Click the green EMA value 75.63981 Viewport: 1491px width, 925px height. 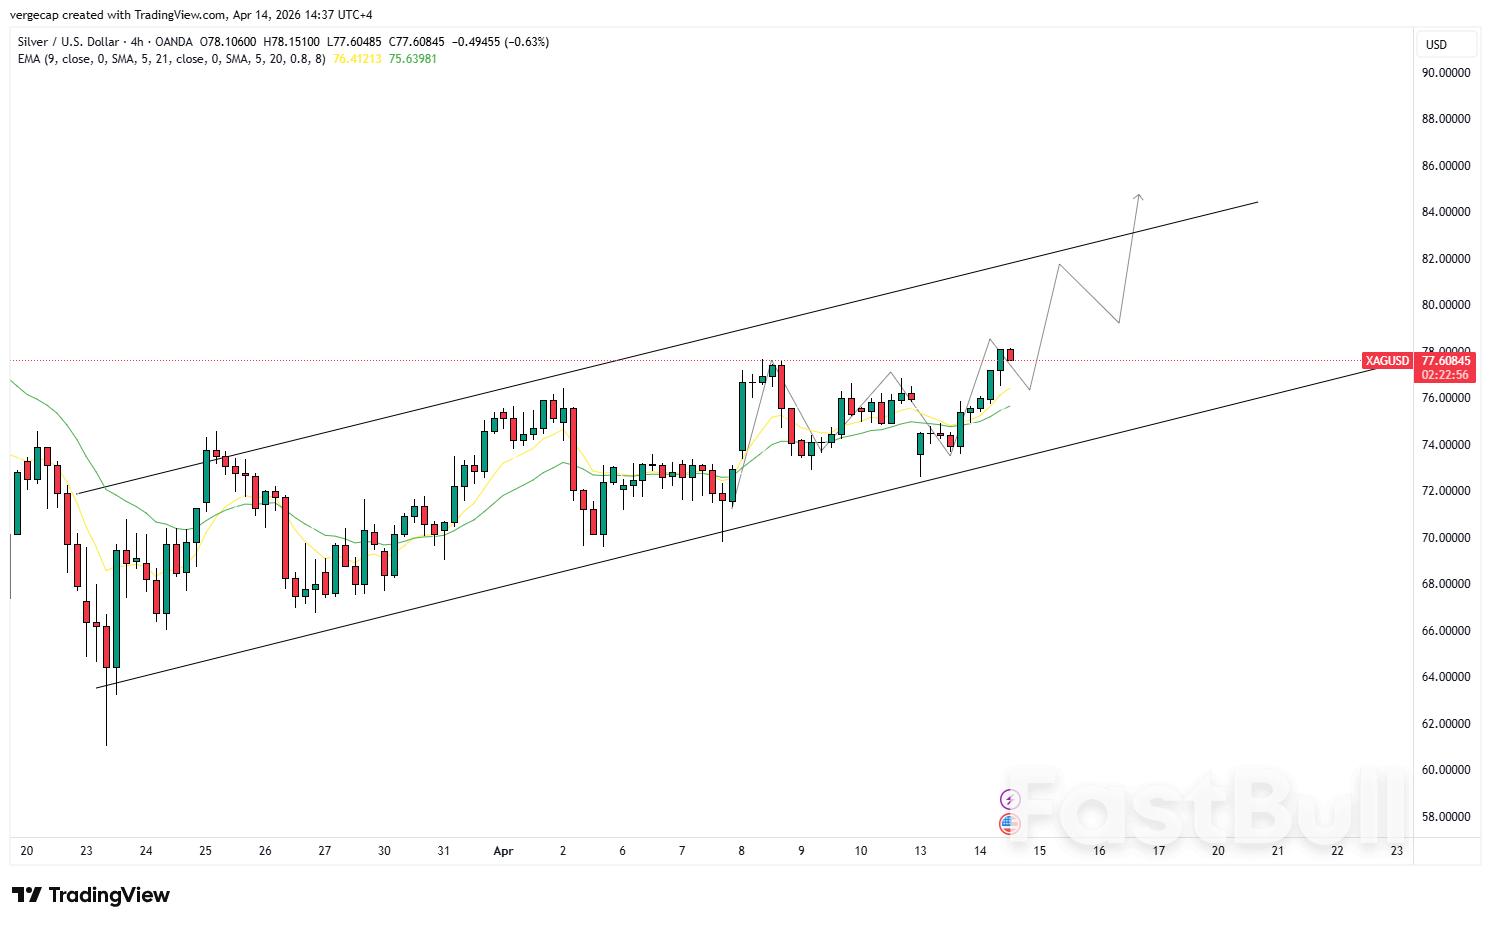click(413, 59)
